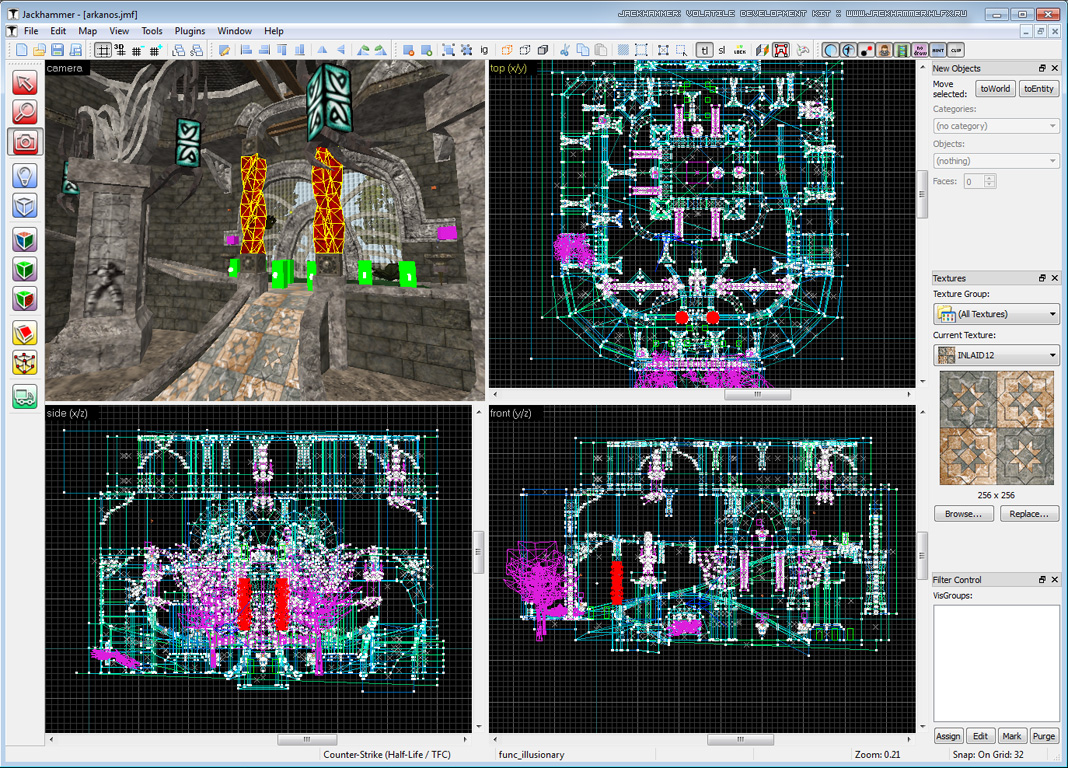Open the Current Texture INLAID12 dropdown
Image resolution: width=1068 pixels, height=768 pixels.
click(x=996, y=355)
